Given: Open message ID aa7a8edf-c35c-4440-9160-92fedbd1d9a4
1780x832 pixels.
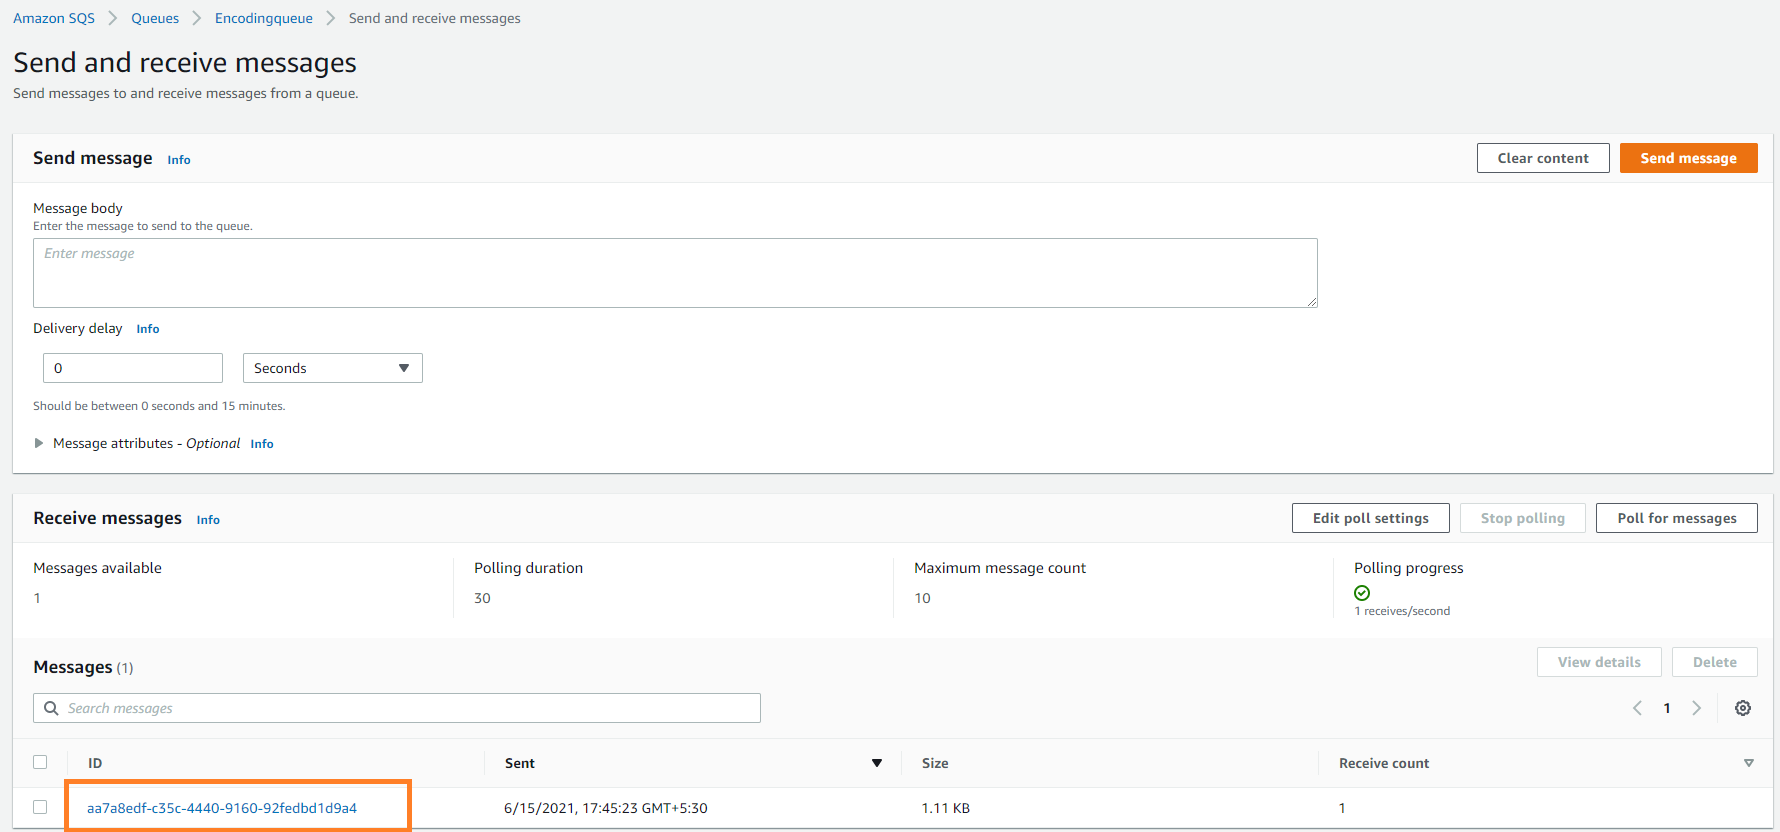Looking at the screenshot, I should [x=222, y=808].
